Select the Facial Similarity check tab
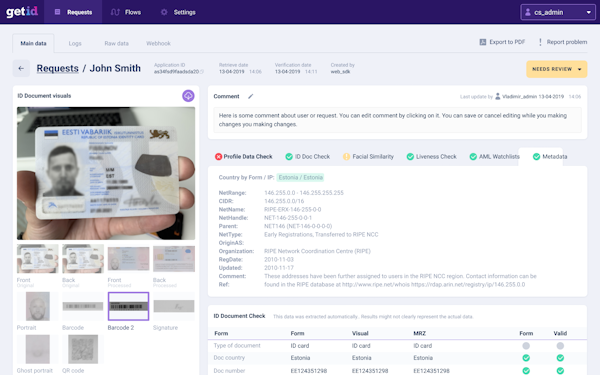Screen dimensions: 600x375 point(368,157)
